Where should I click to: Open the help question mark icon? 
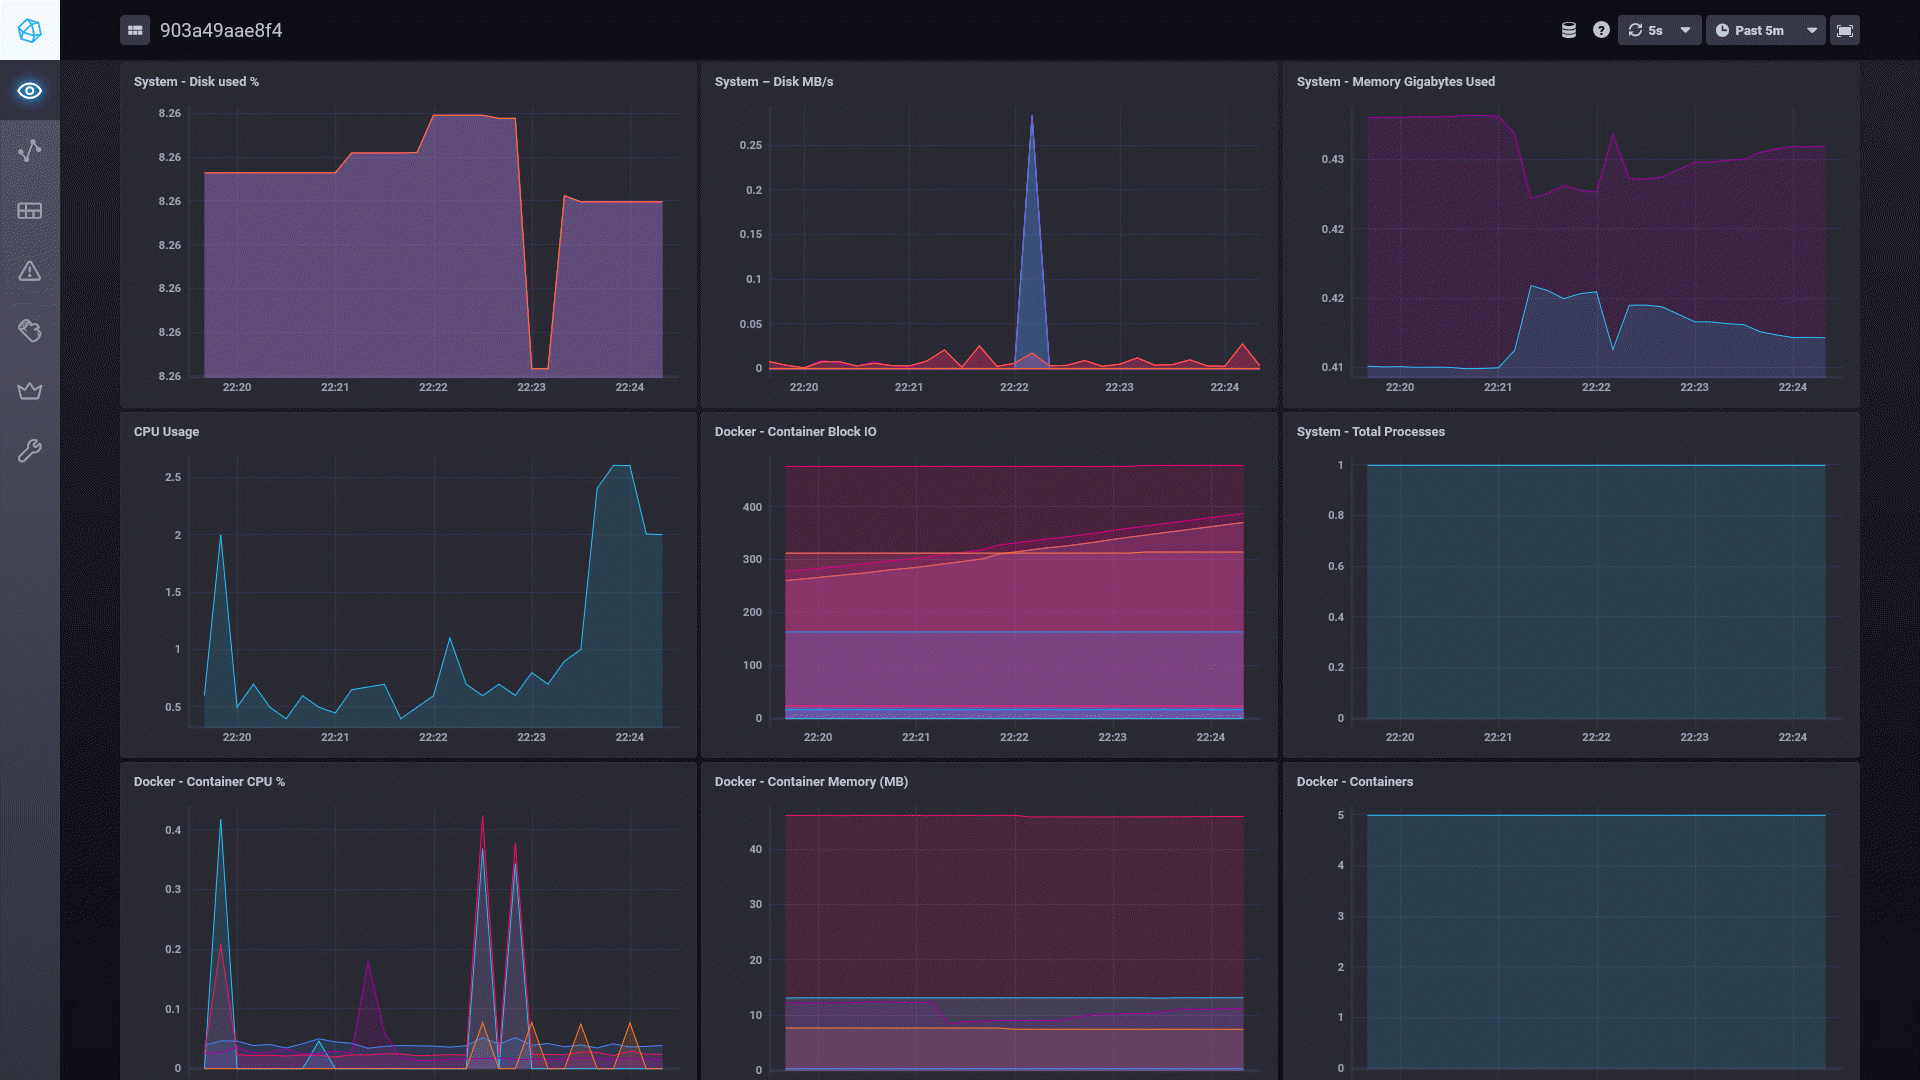pyautogui.click(x=1601, y=30)
